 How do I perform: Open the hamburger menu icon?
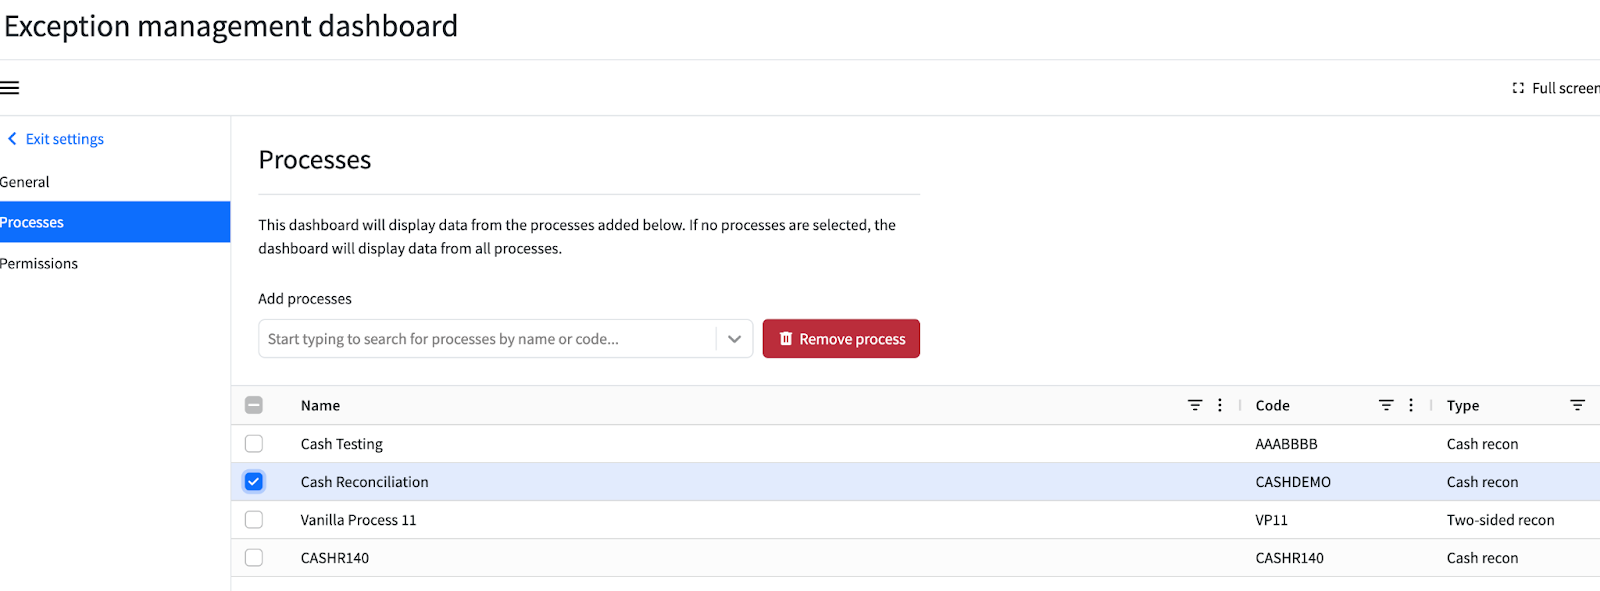click(10, 88)
